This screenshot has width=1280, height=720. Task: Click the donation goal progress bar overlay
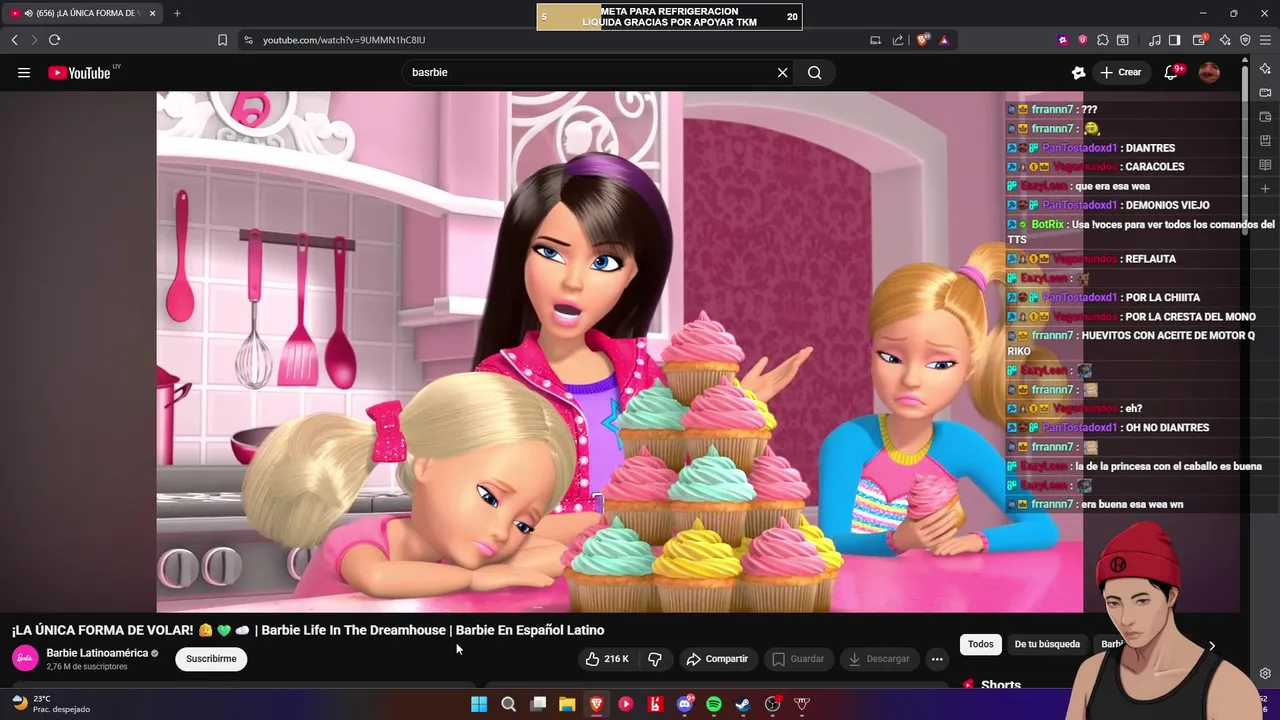[669, 17]
